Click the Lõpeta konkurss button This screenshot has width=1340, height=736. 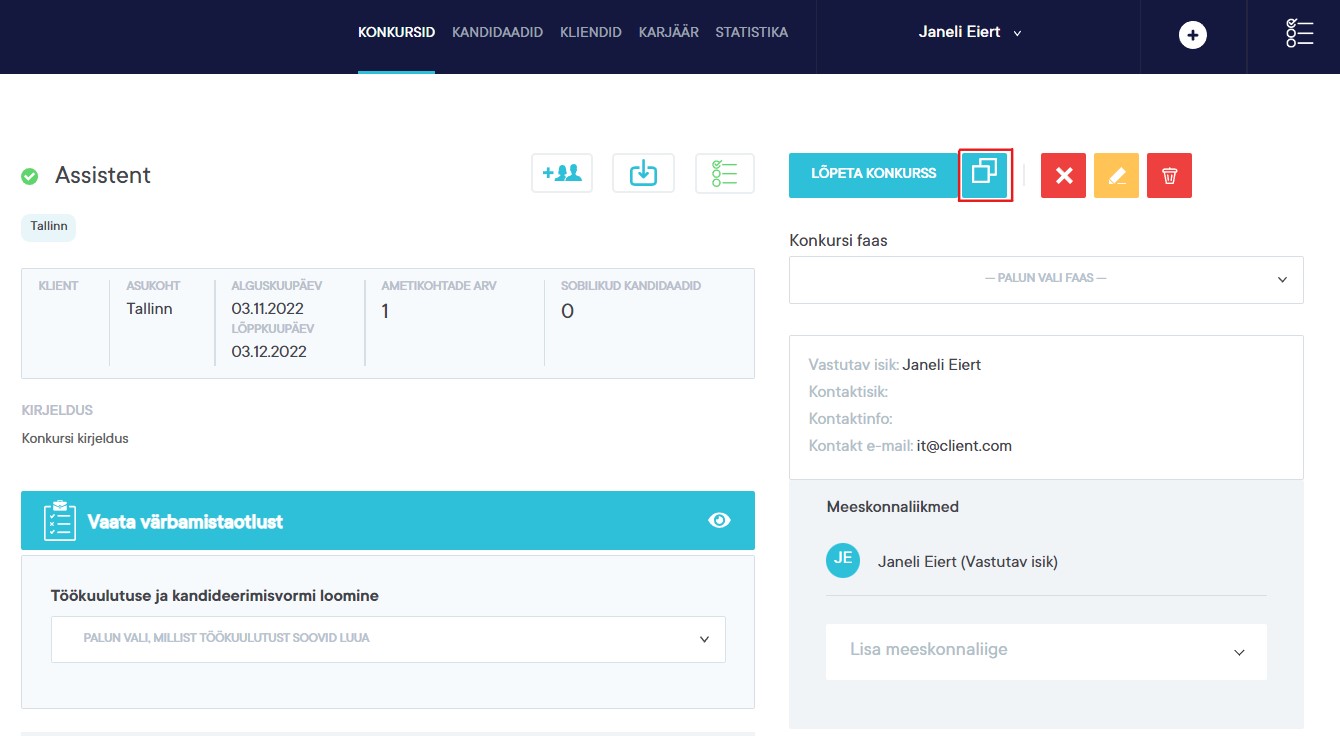(x=873, y=174)
